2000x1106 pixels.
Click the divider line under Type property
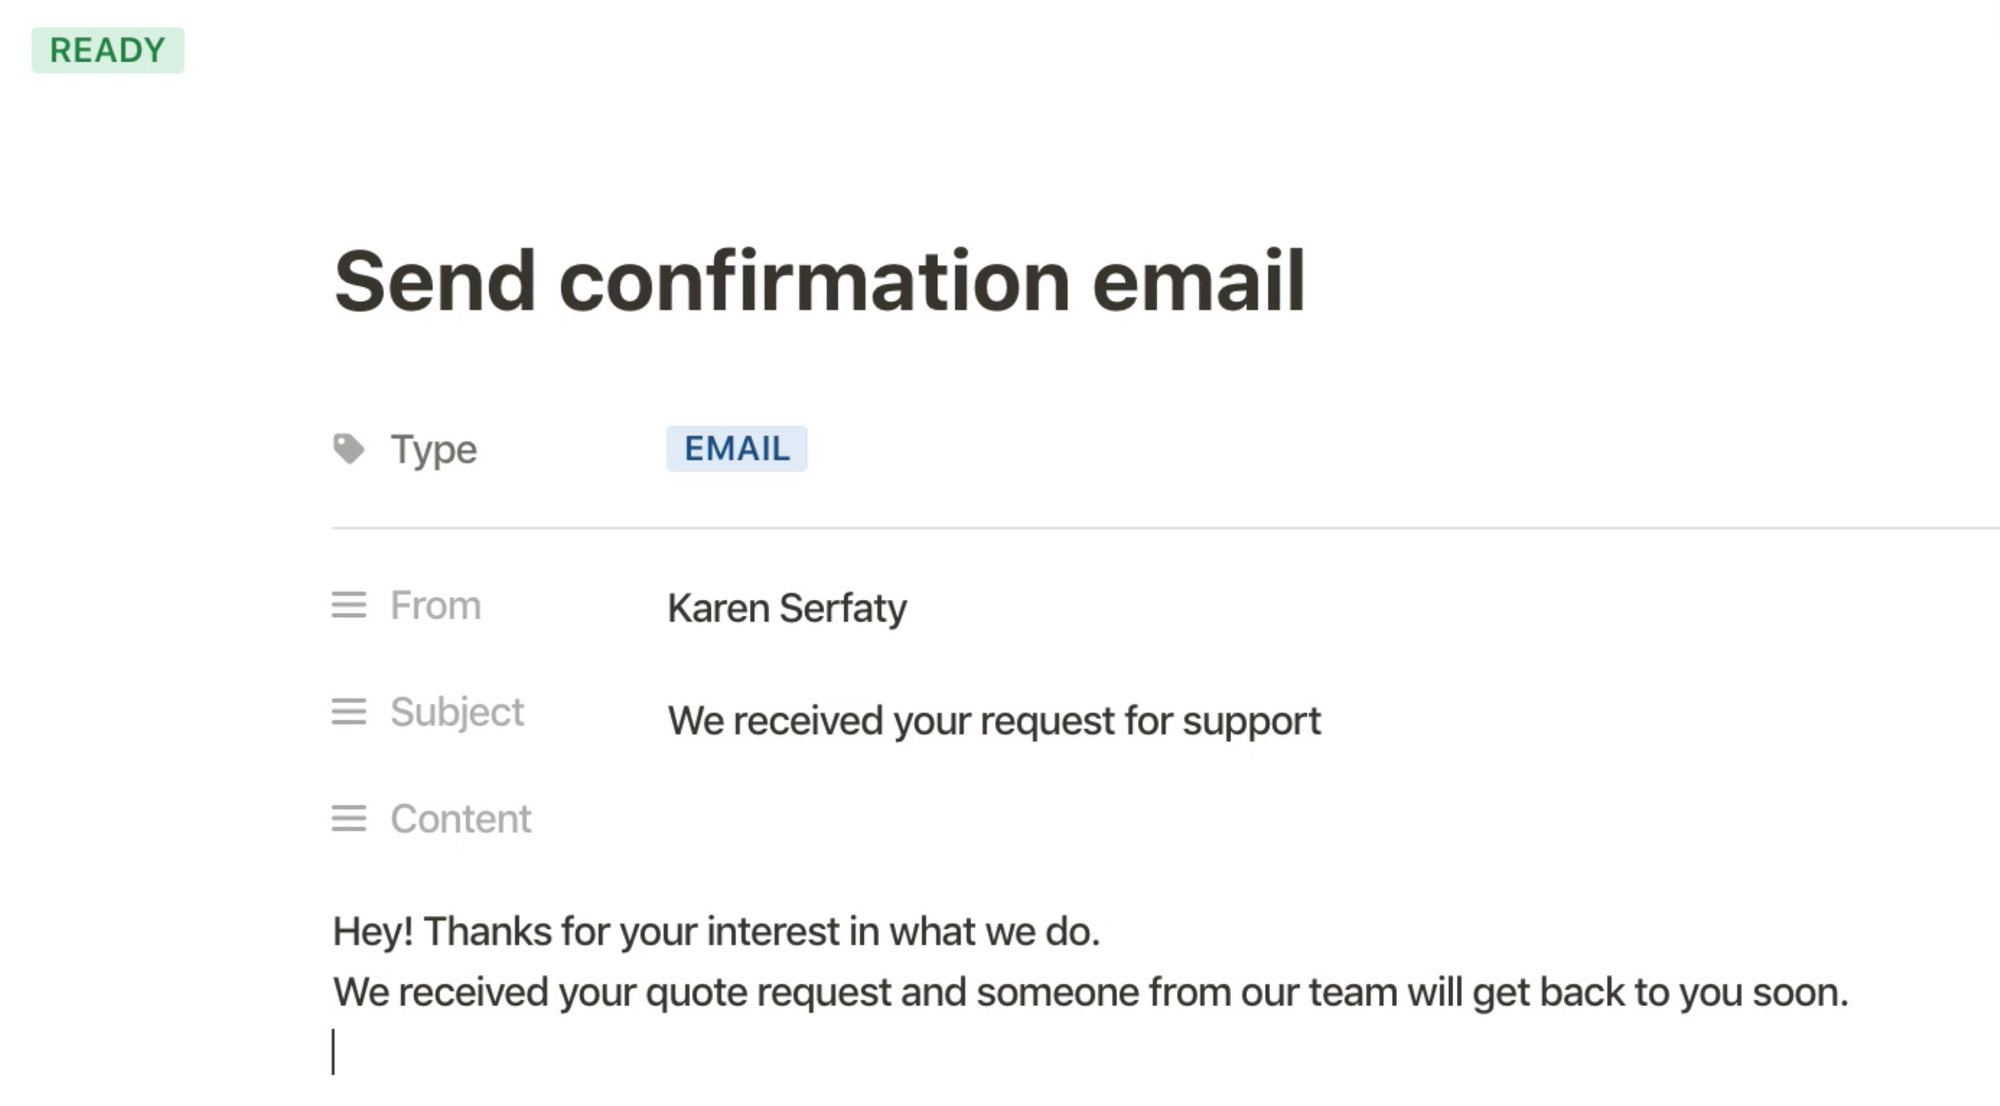1166,527
